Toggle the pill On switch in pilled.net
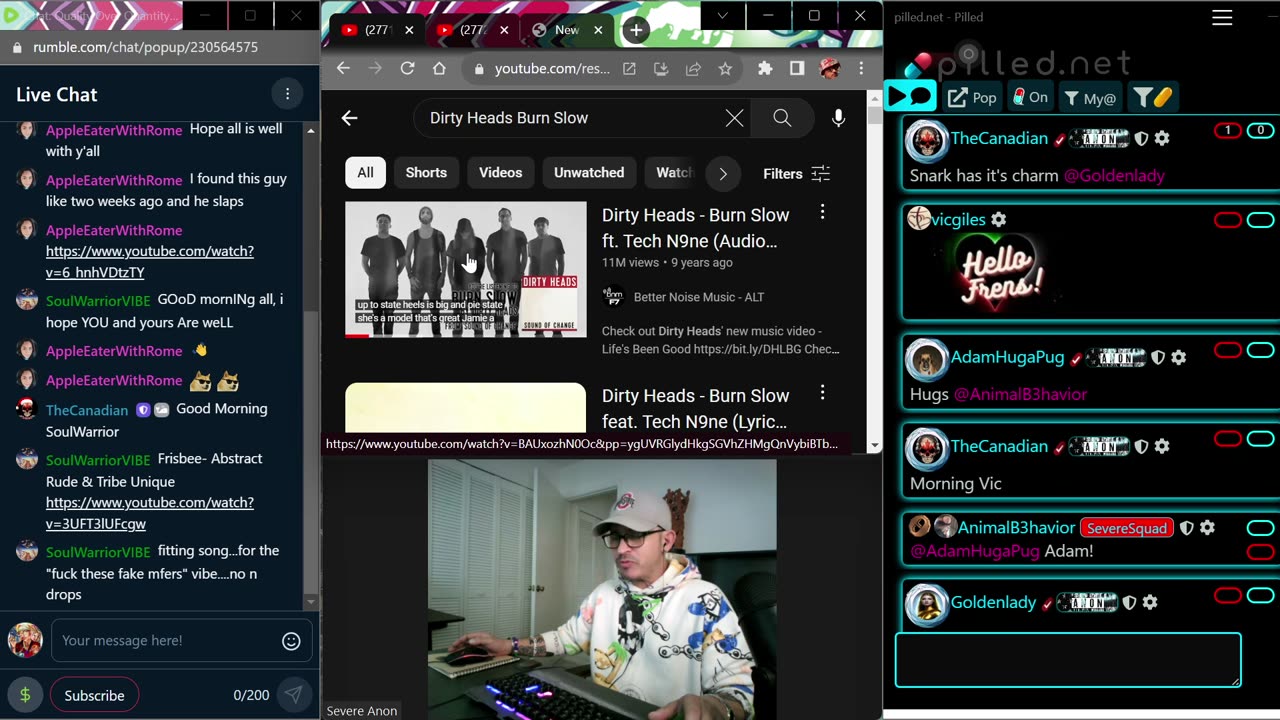This screenshot has height=720, width=1280. [x=1030, y=97]
